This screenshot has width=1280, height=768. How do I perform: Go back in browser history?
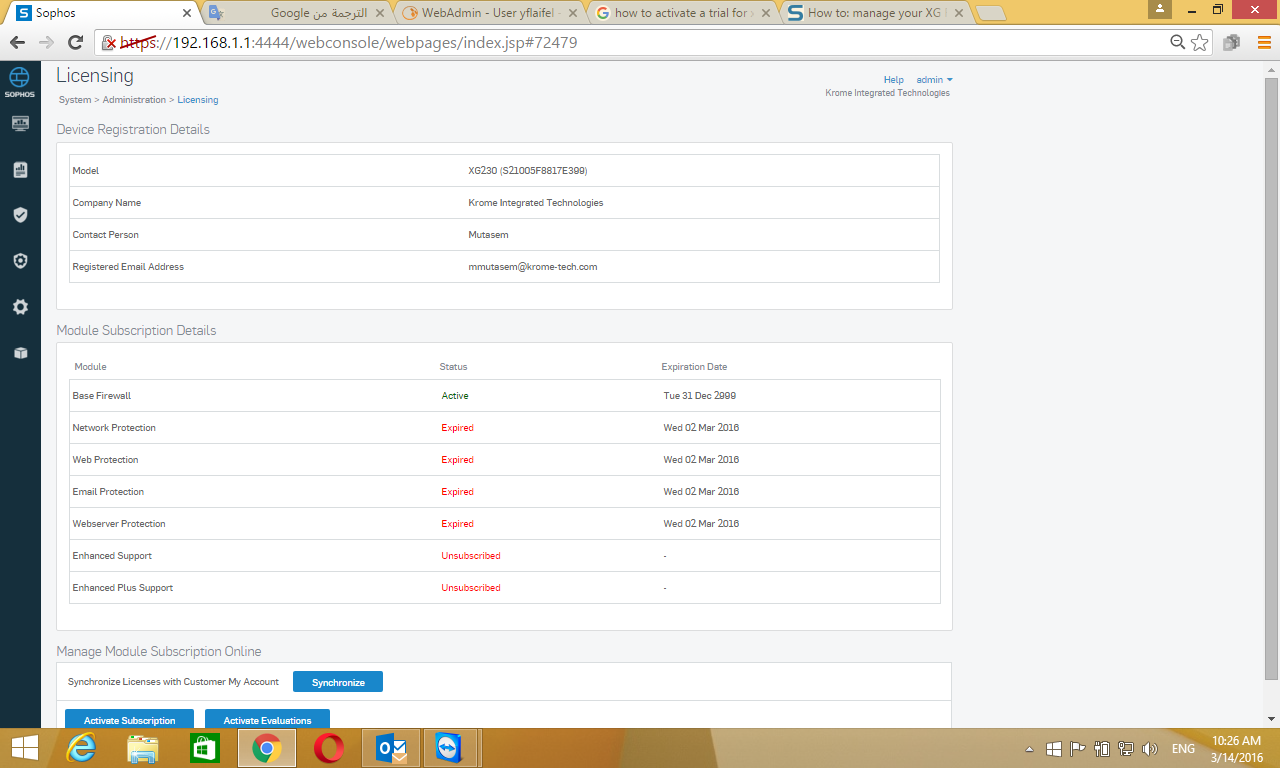click(17, 43)
